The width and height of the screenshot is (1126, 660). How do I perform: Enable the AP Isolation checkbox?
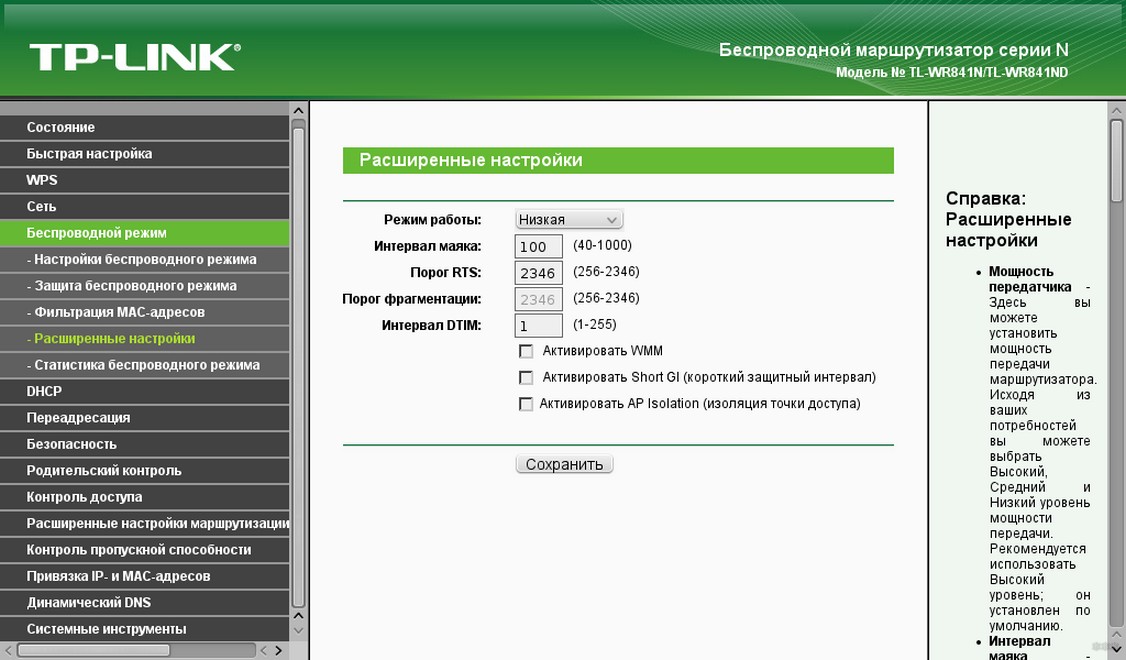526,405
